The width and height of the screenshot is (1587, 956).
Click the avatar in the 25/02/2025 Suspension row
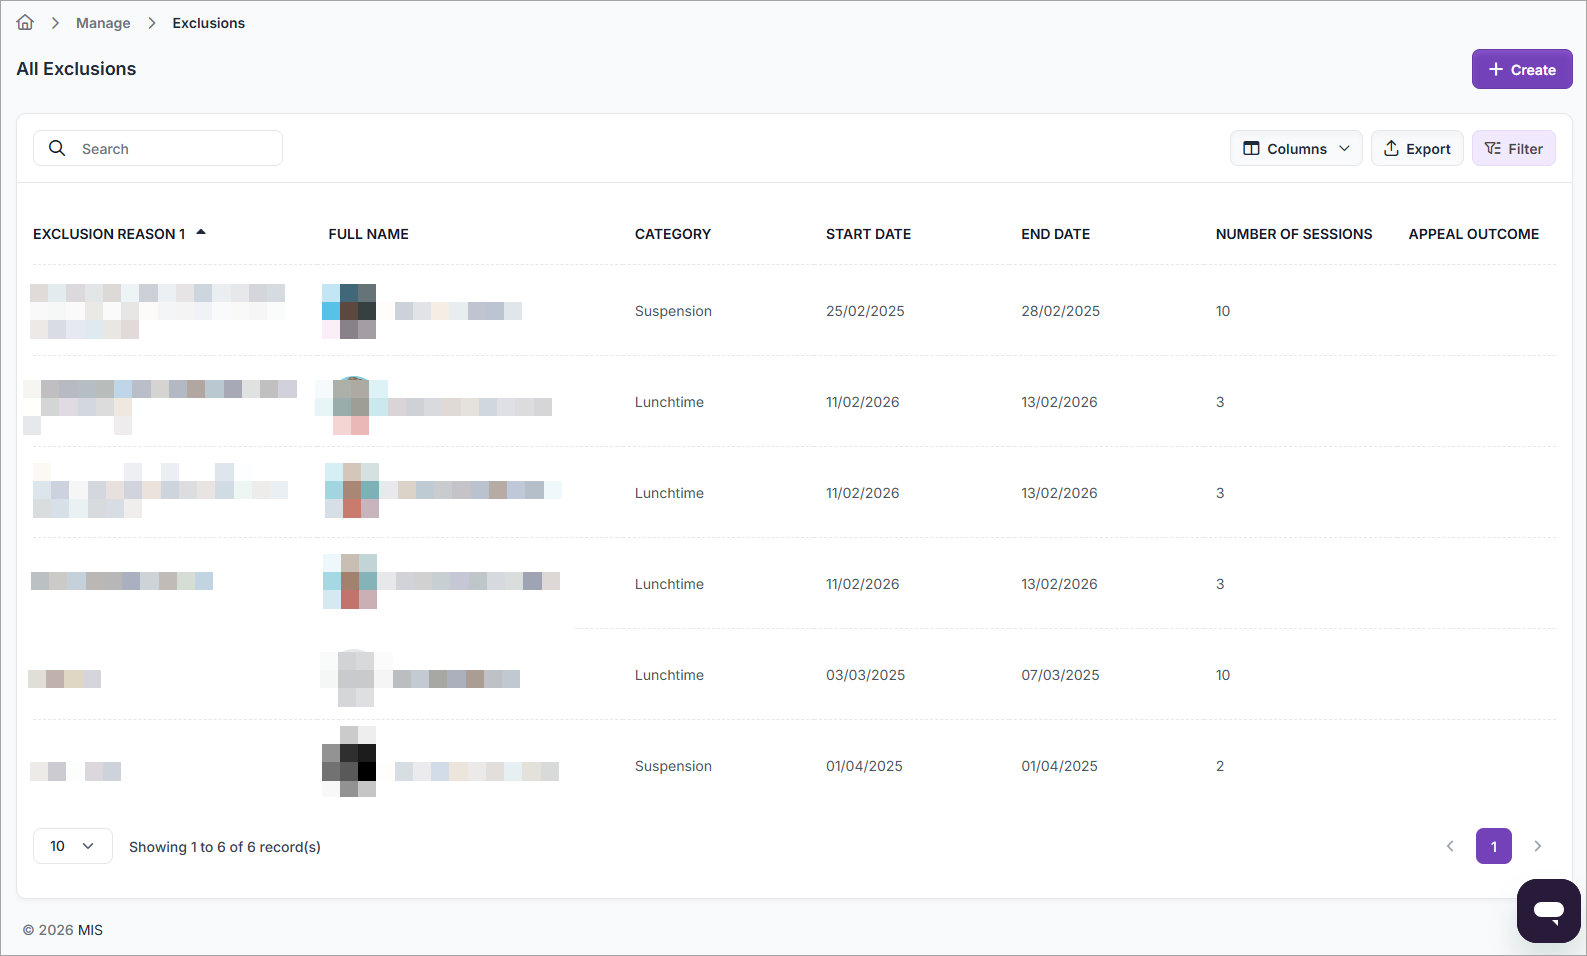coord(349,311)
